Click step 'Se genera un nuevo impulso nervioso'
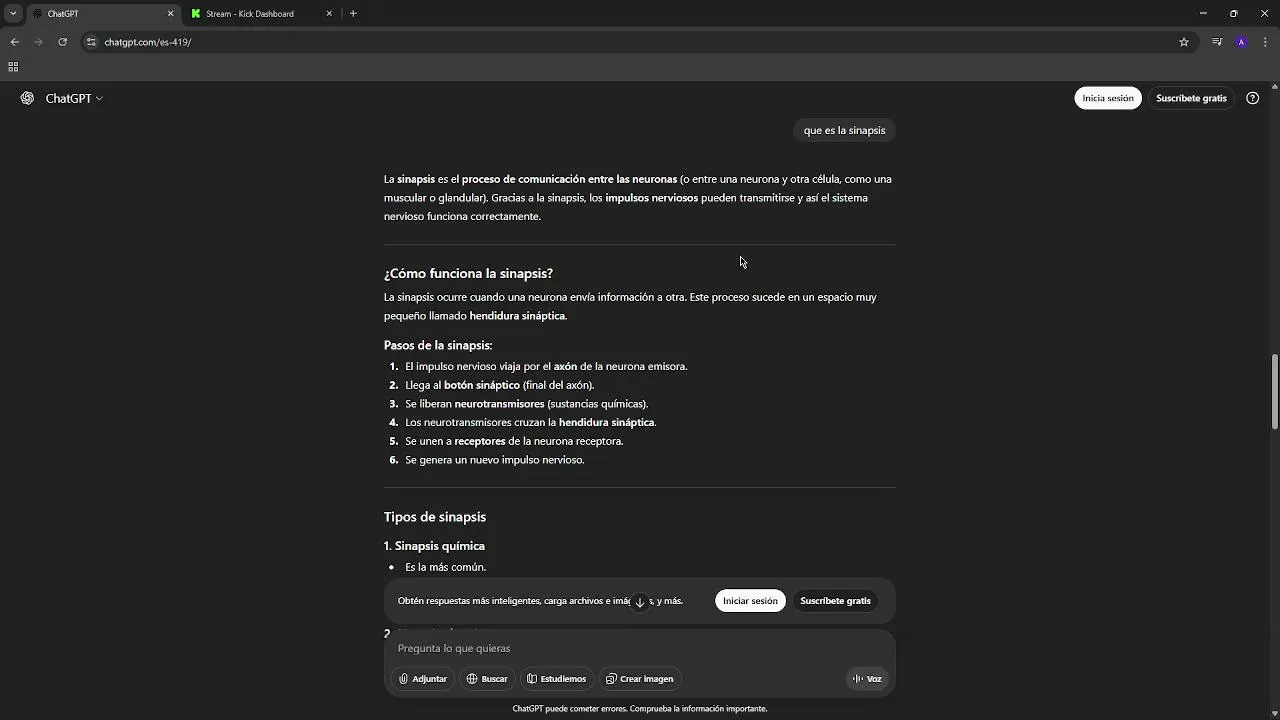Viewport: 1280px width, 720px height. 494,460
